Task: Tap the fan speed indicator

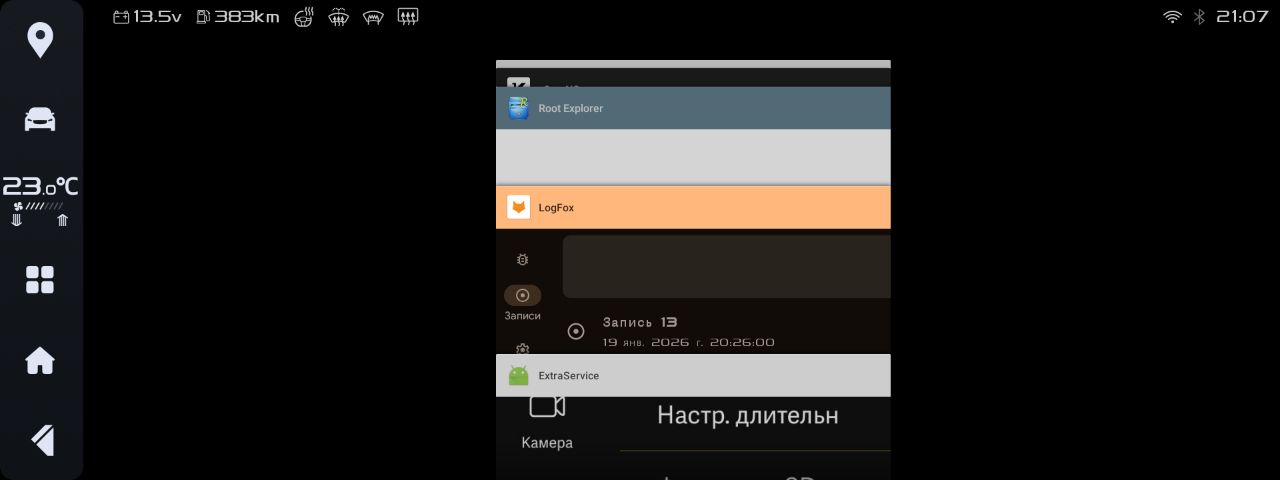Action: (39, 206)
